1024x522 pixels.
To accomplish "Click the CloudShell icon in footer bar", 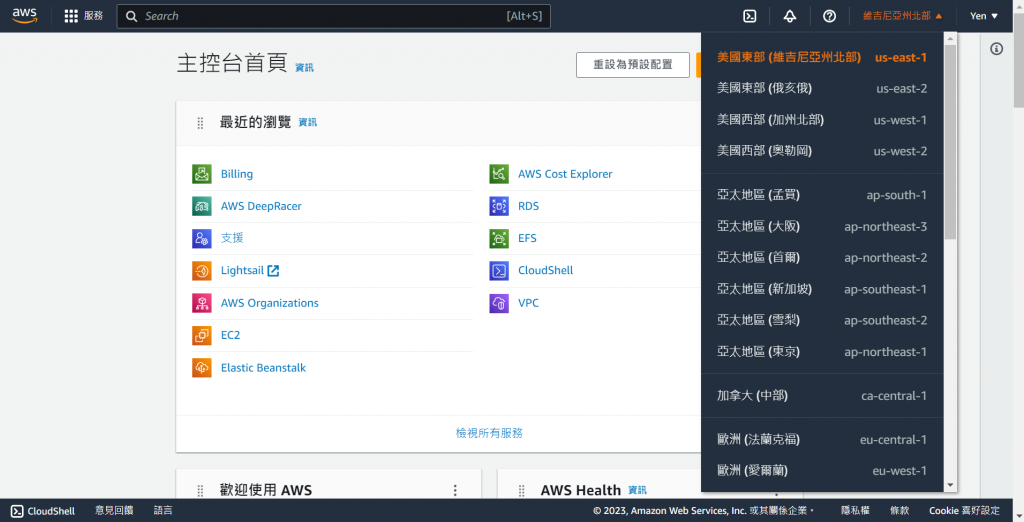I will tap(17, 511).
